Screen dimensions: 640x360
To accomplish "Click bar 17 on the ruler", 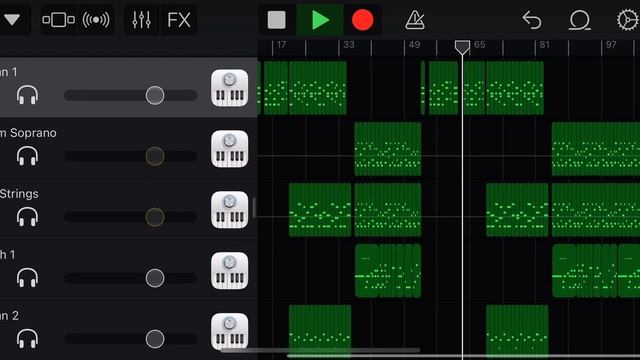I will click(281, 44).
